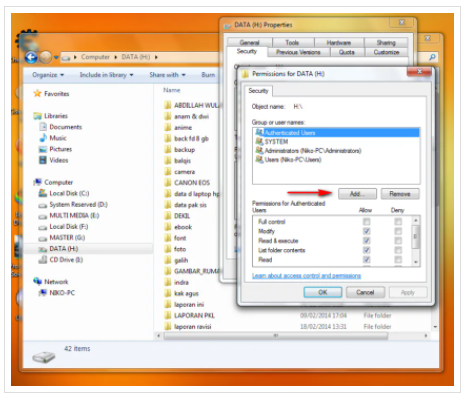
Task: Open the Sharing tab
Action: (x=386, y=43)
